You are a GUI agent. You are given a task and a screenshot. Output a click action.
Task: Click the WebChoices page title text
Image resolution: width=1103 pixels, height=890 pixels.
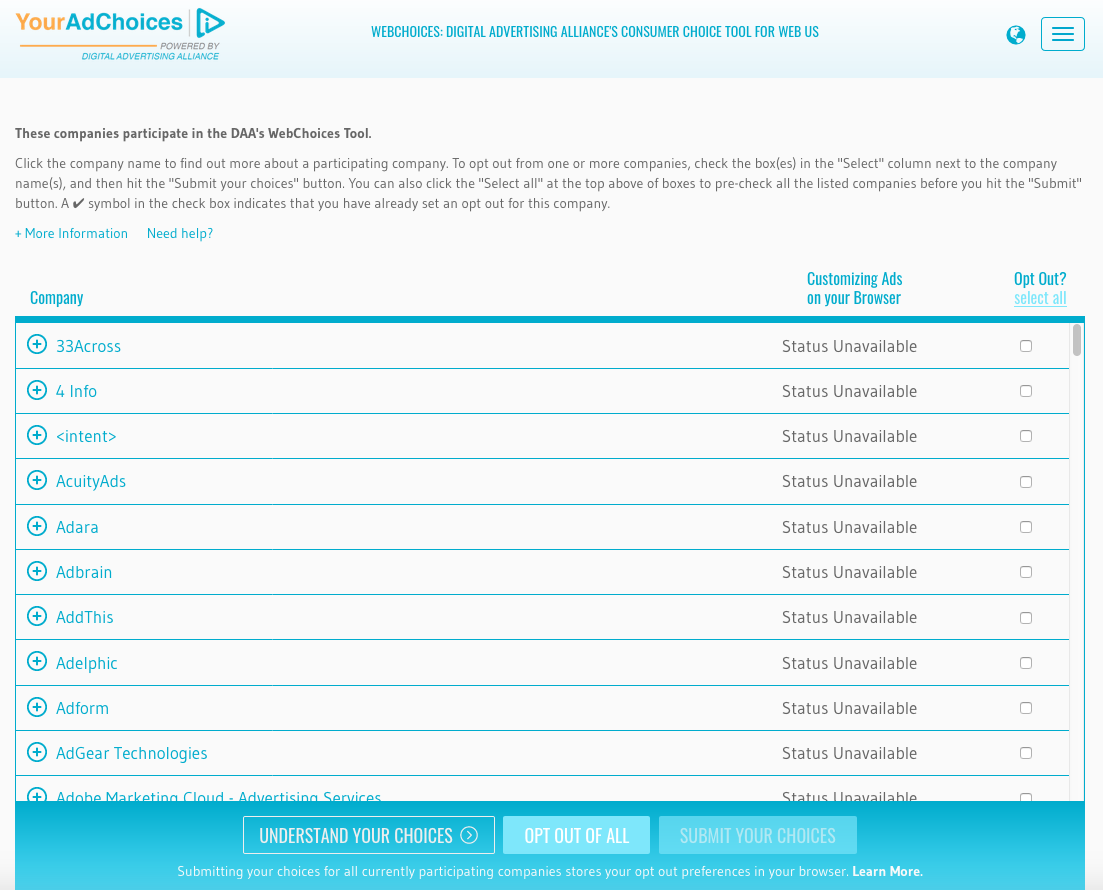point(594,32)
